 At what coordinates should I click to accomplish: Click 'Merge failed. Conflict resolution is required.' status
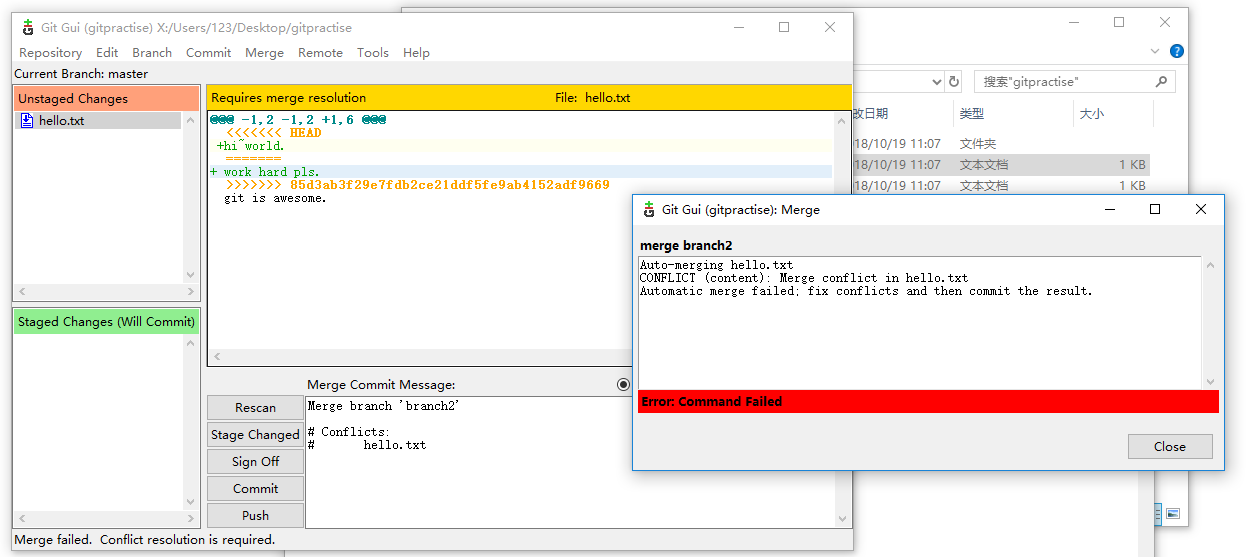145,539
